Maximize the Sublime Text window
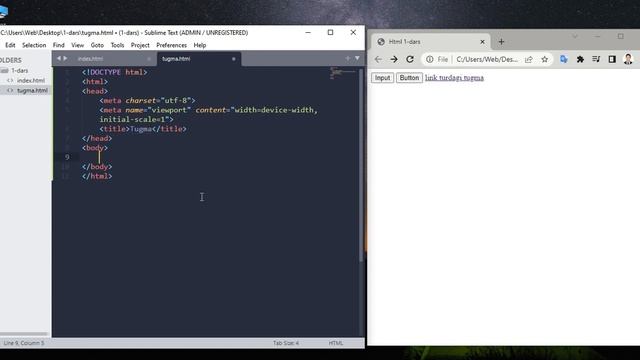Viewport: 640px width, 360px height. click(330, 32)
